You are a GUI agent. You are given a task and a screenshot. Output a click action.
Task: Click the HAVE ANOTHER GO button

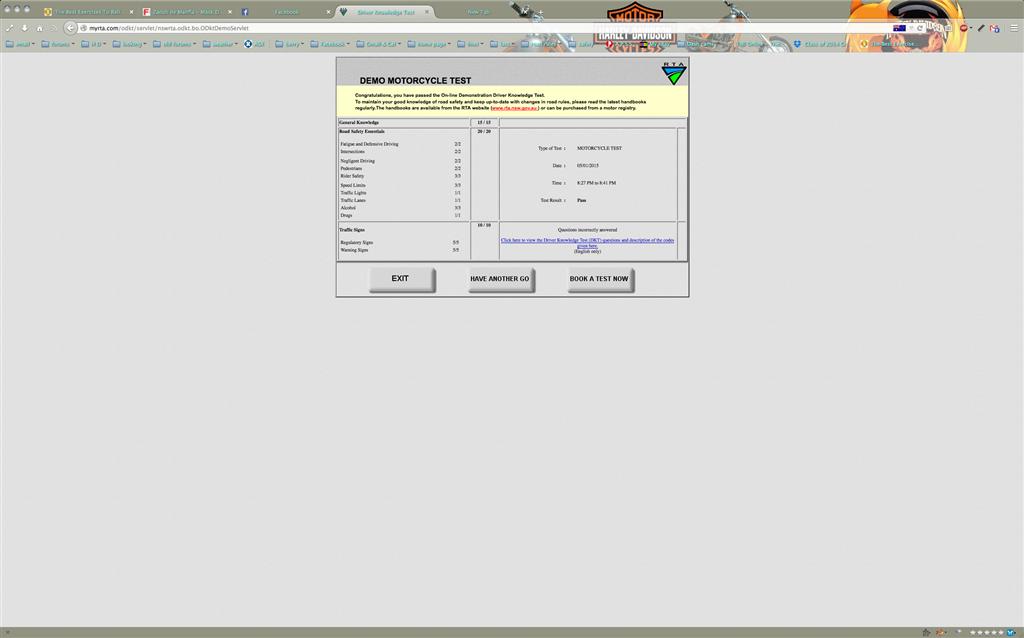(x=501, y=279)
